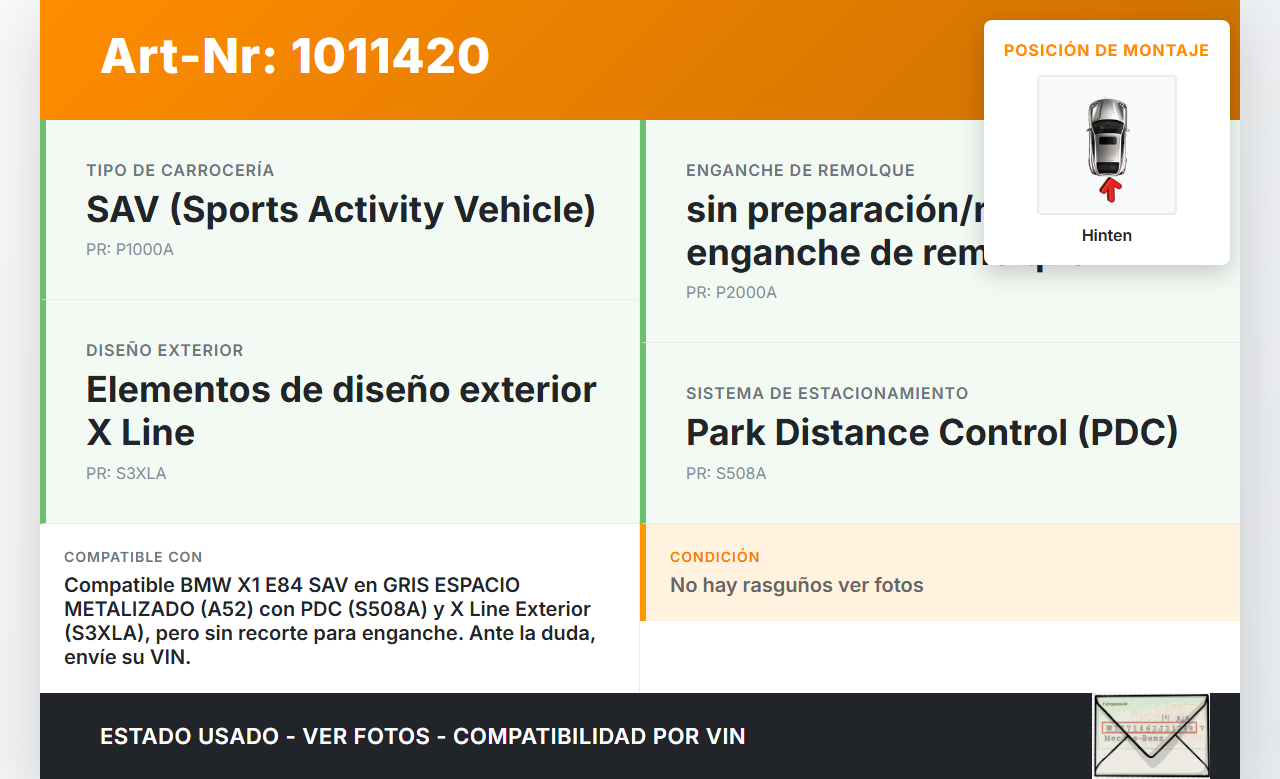Image resolution: width=1280 pixels, height=779 pixels.
Task: Click the 'Hinten' position label
Action: point(1107,236)
